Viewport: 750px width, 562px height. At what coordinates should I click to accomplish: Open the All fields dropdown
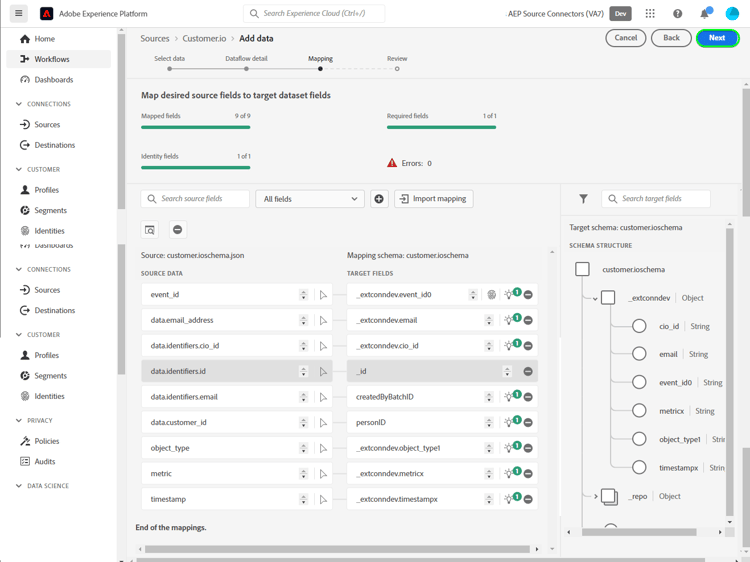click(310, 199)
